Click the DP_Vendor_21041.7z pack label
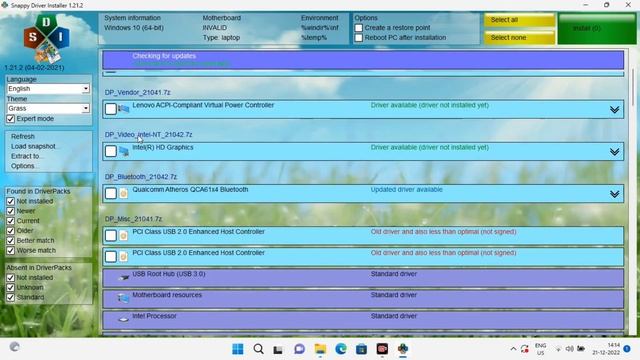 (138, 93)
